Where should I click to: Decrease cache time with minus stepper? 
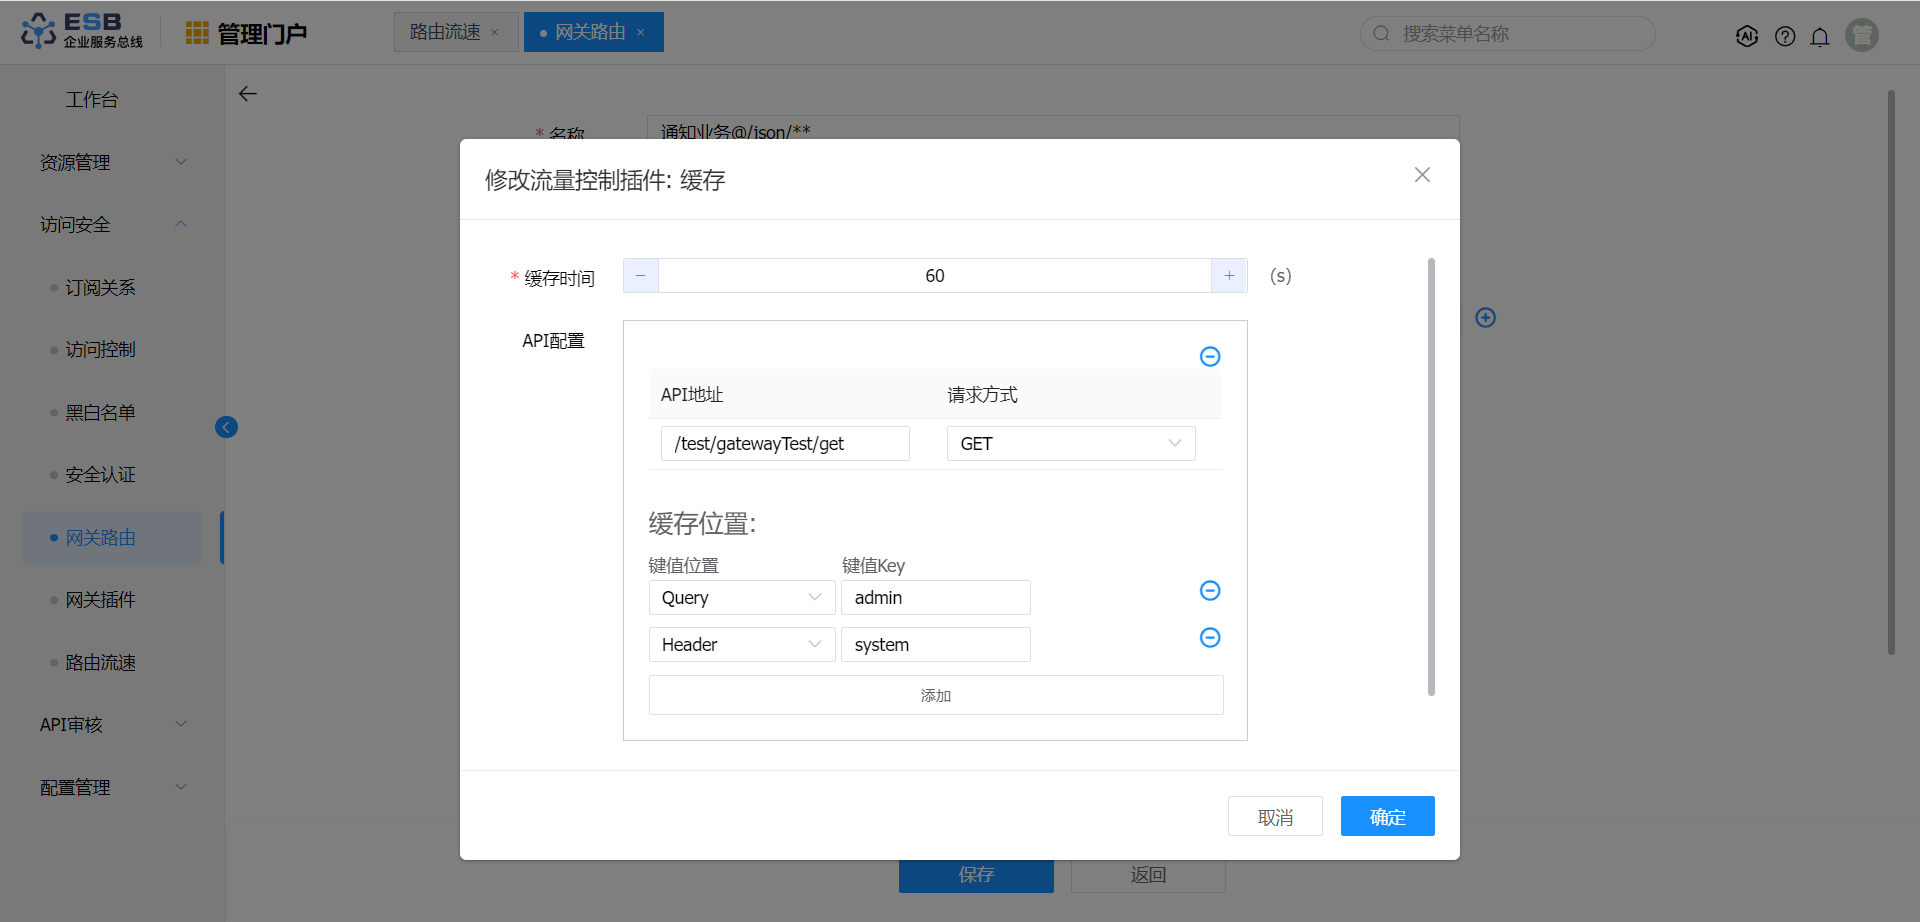[x=641, y=276]
